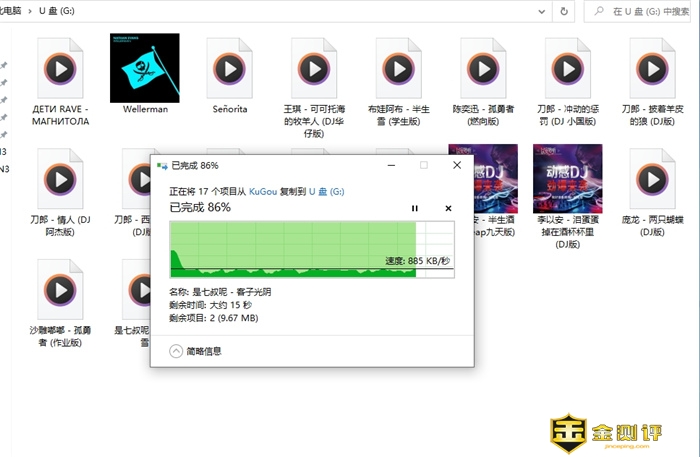The height and width of the screenshot is (457, 700).
Task: Collapse details via 简略信息 chevron
Action: coord(177,351)
